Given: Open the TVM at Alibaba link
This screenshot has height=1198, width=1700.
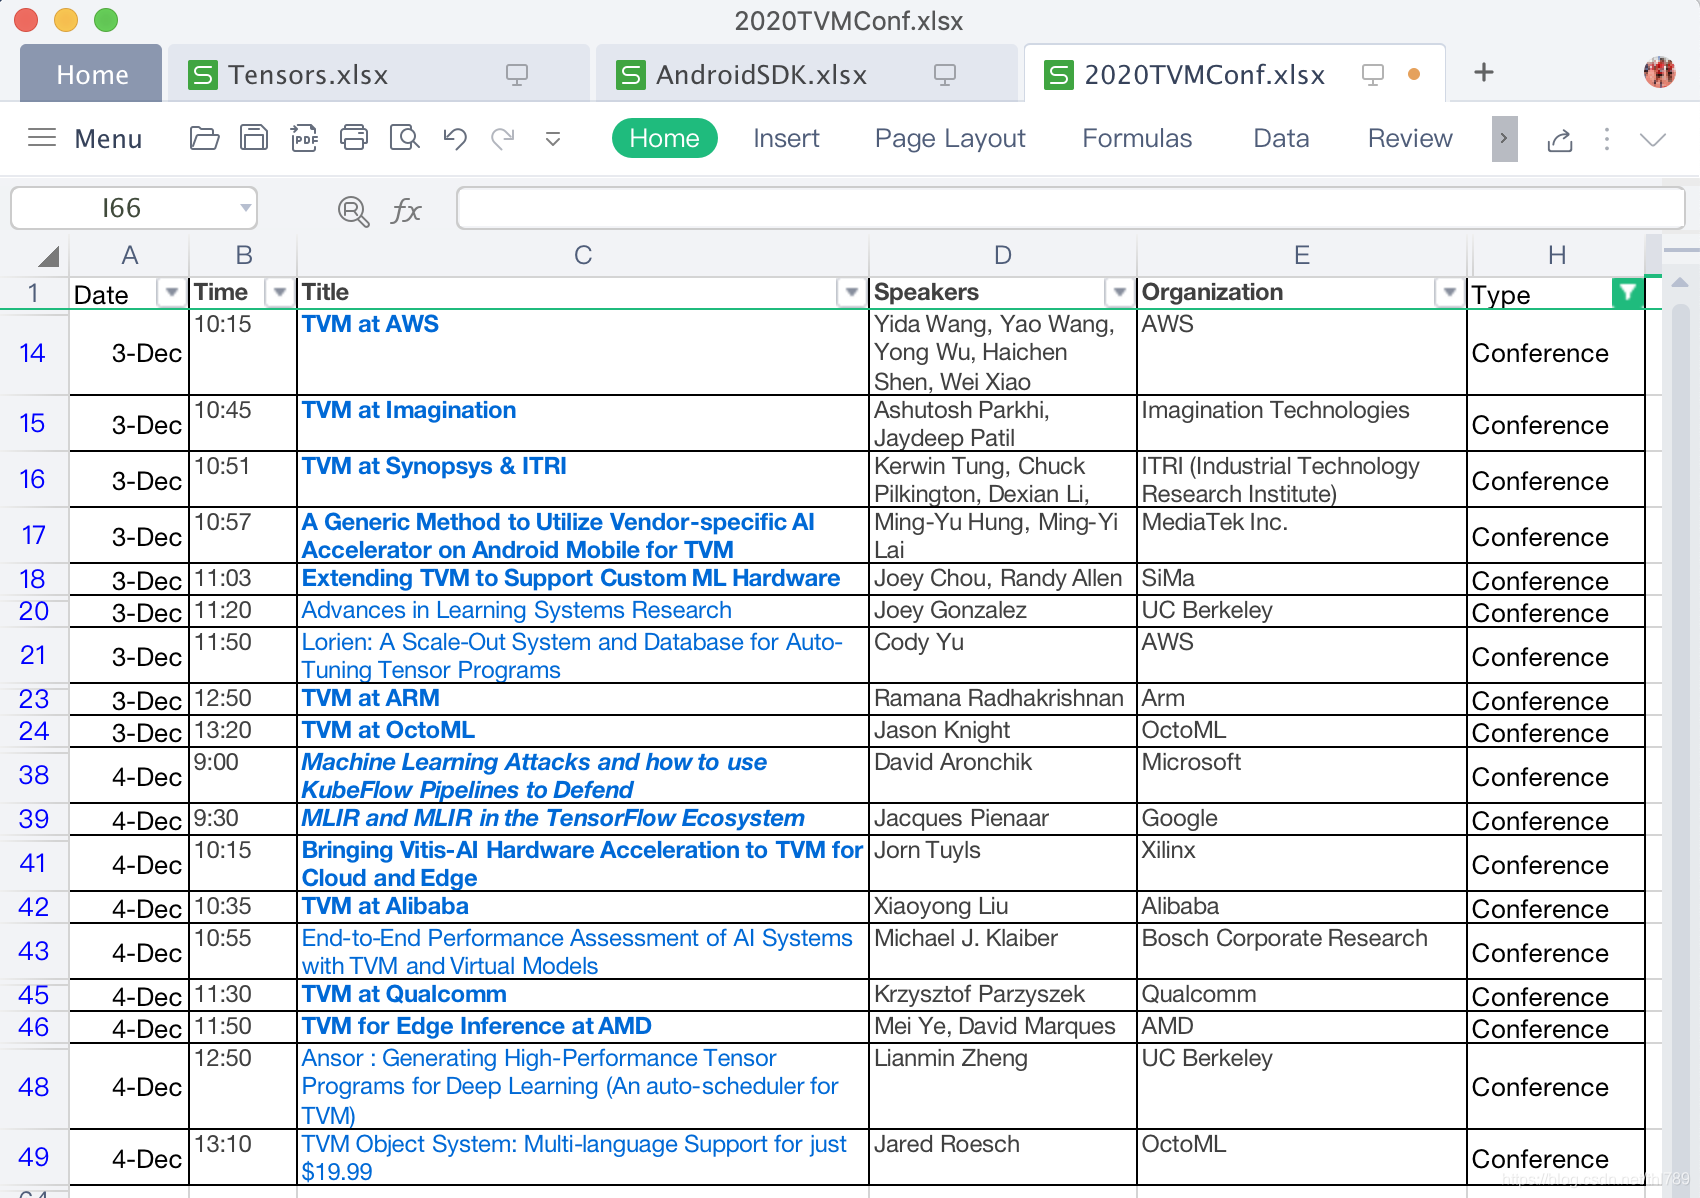Looking at the screenshot, I should [385, 906].
